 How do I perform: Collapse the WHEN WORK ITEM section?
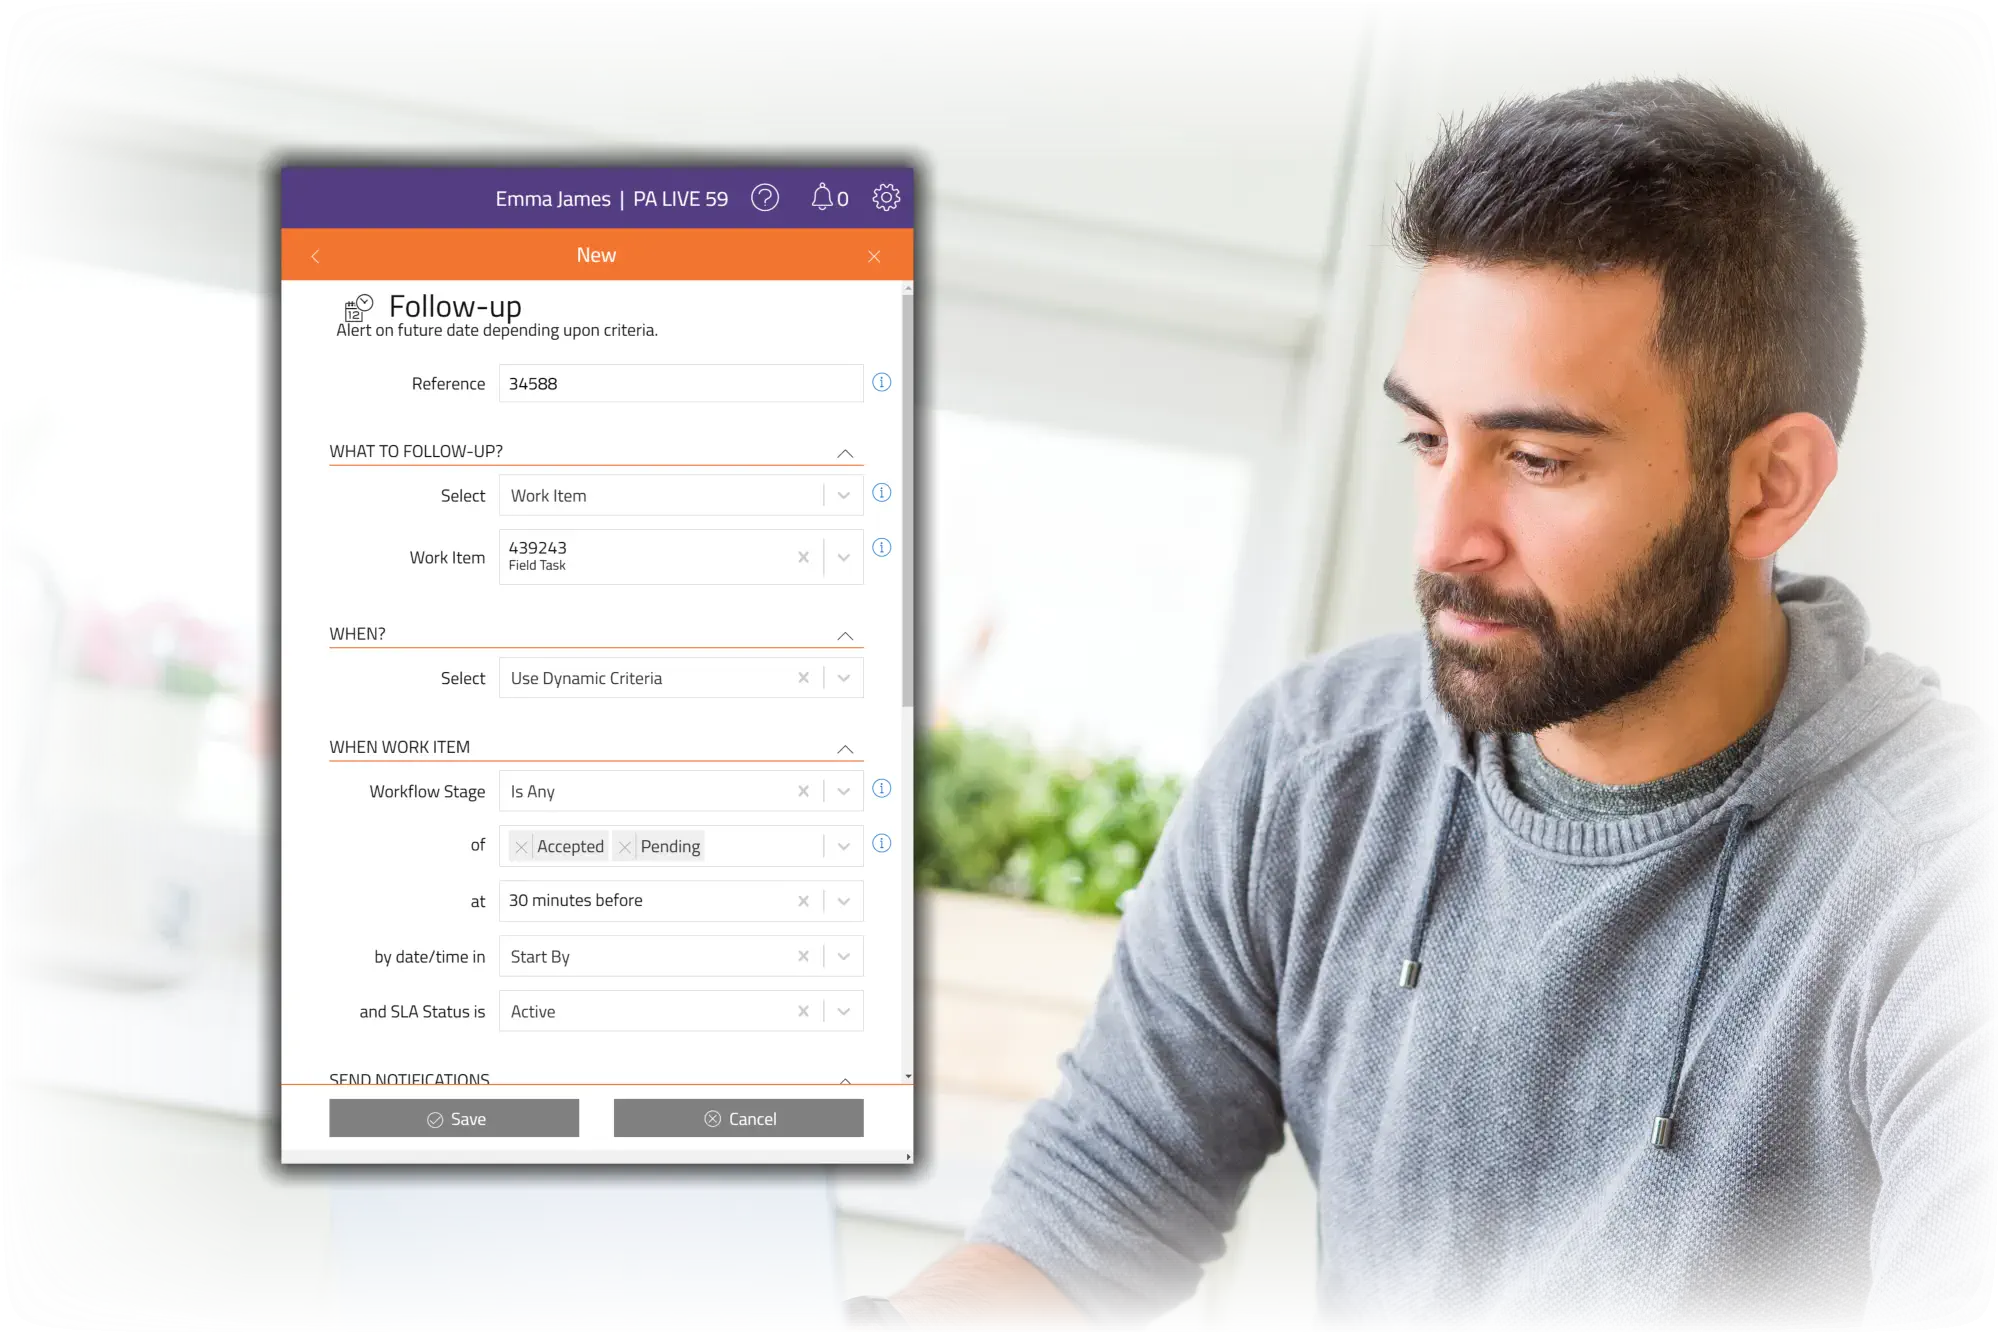[845, 746]
